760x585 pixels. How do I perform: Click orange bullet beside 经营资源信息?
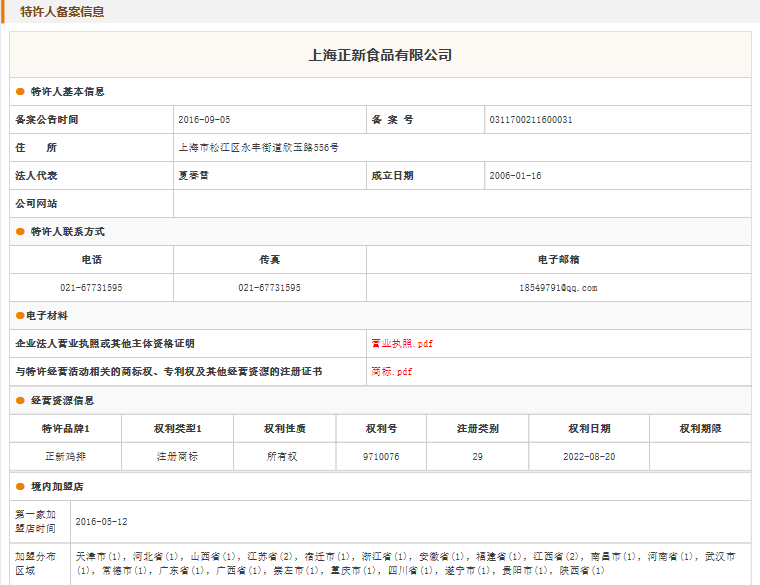[20, 401]
